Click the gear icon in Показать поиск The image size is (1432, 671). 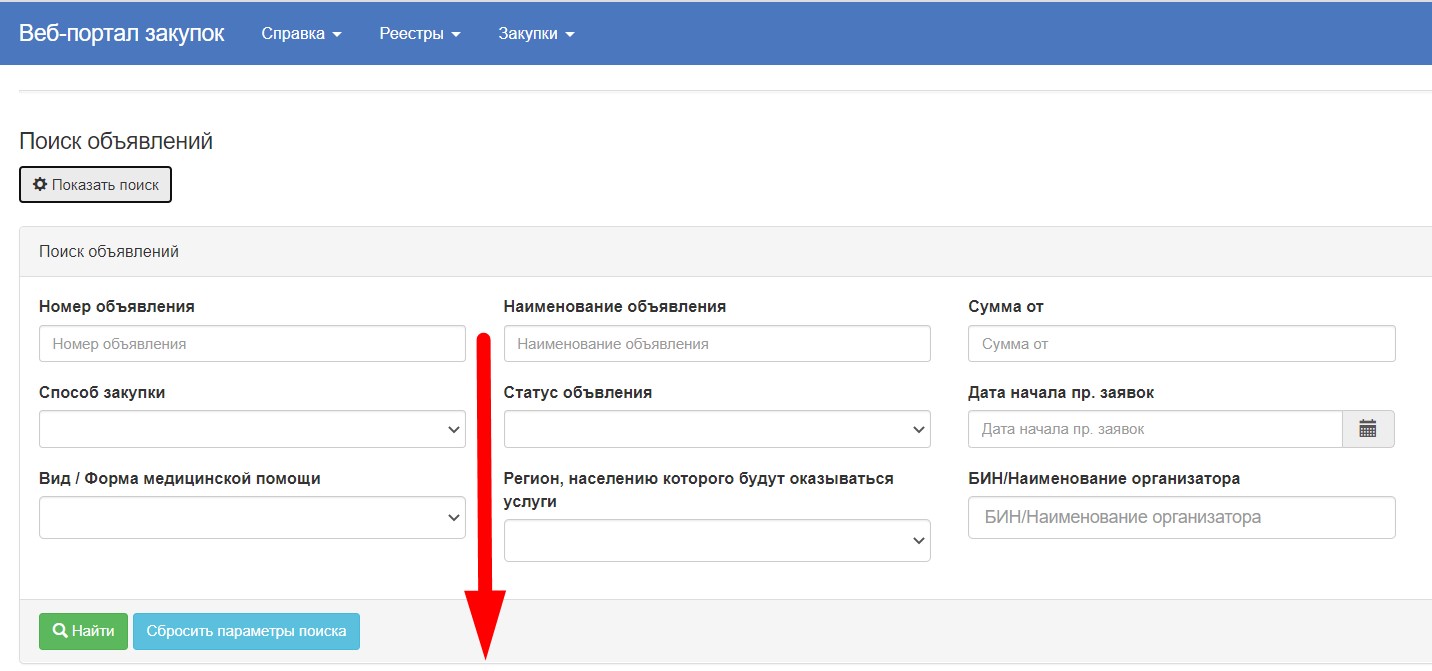[40, 185]
